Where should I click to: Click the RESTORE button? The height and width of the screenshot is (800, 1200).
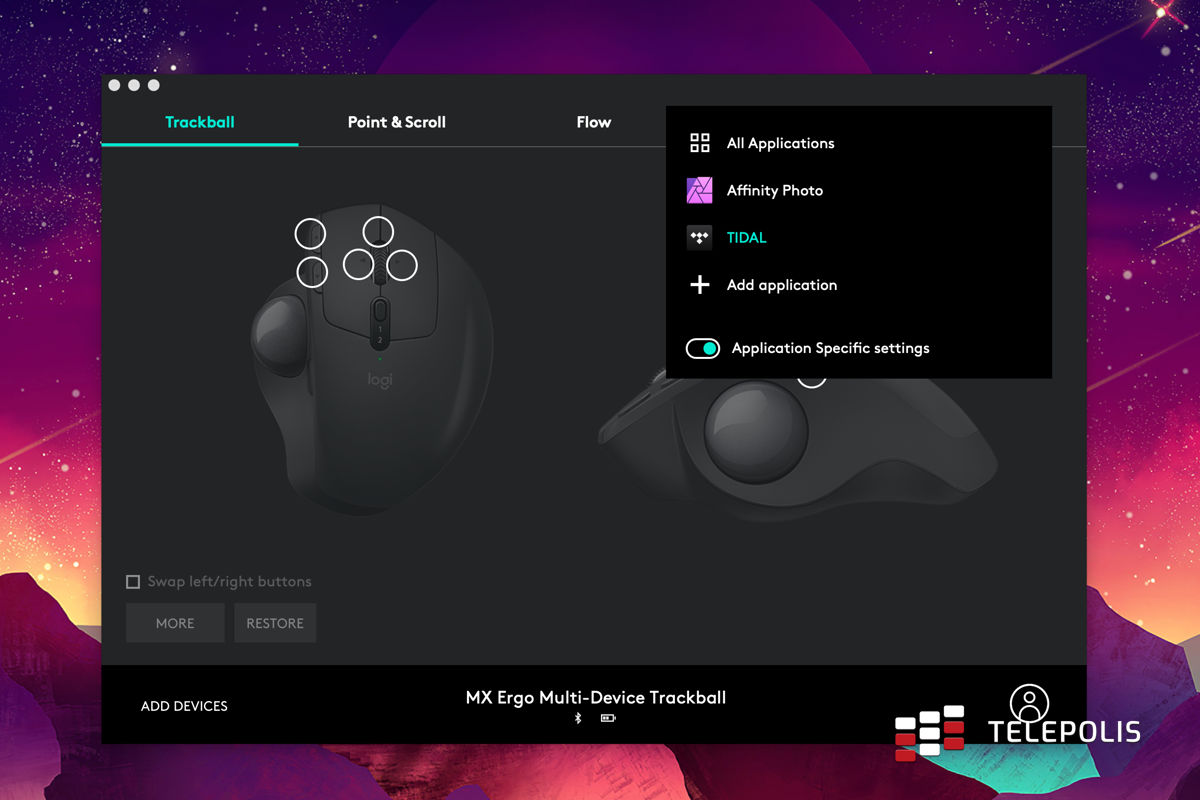tap(275, 623)
